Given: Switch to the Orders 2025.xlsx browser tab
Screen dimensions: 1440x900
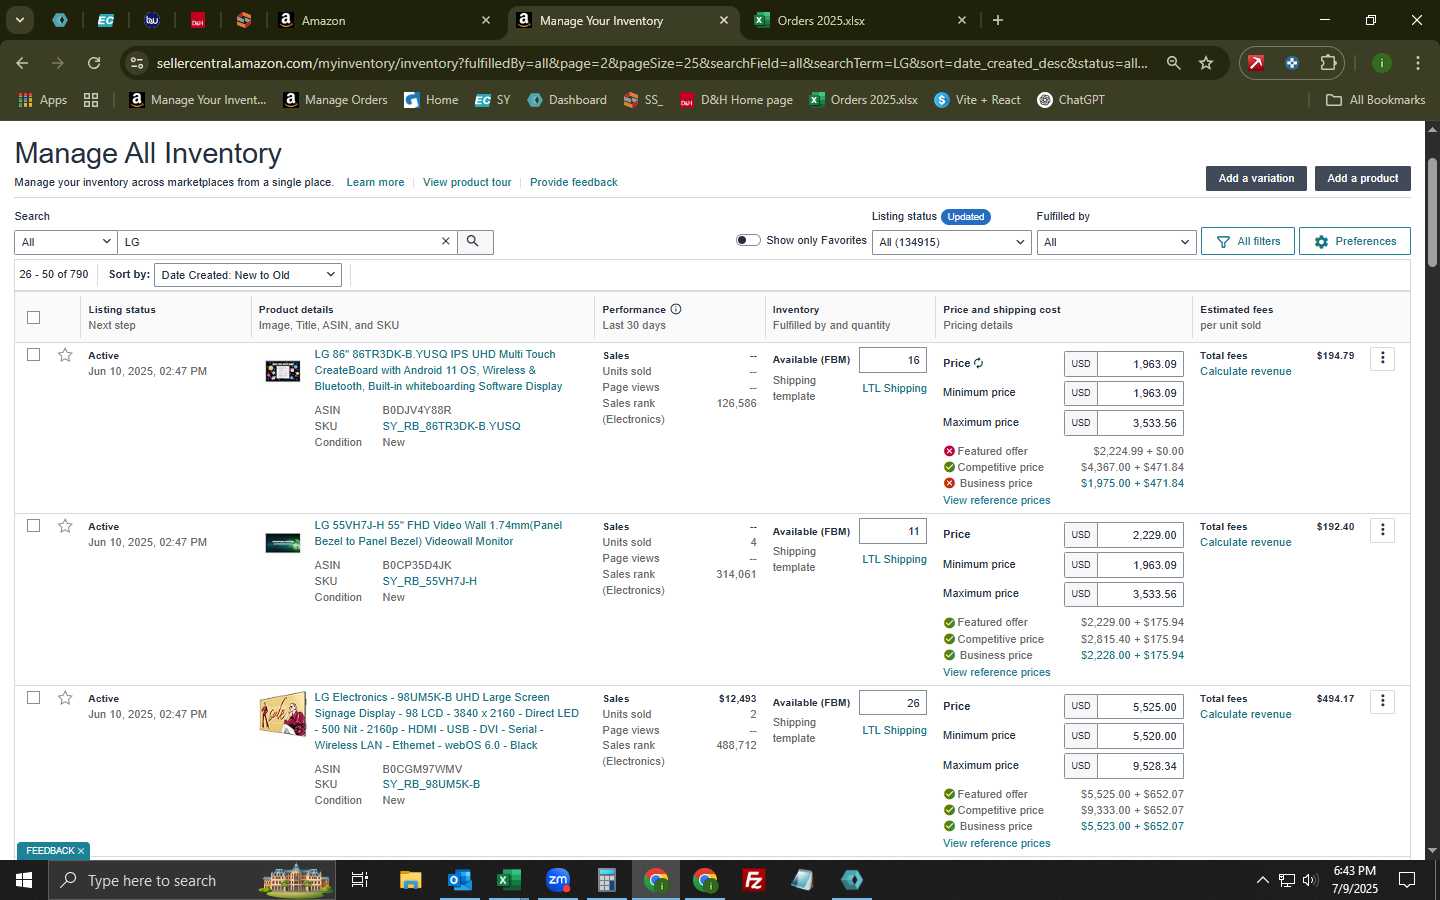Looking at the screenshot, I should pyautogui.click(x=860, y=20).
